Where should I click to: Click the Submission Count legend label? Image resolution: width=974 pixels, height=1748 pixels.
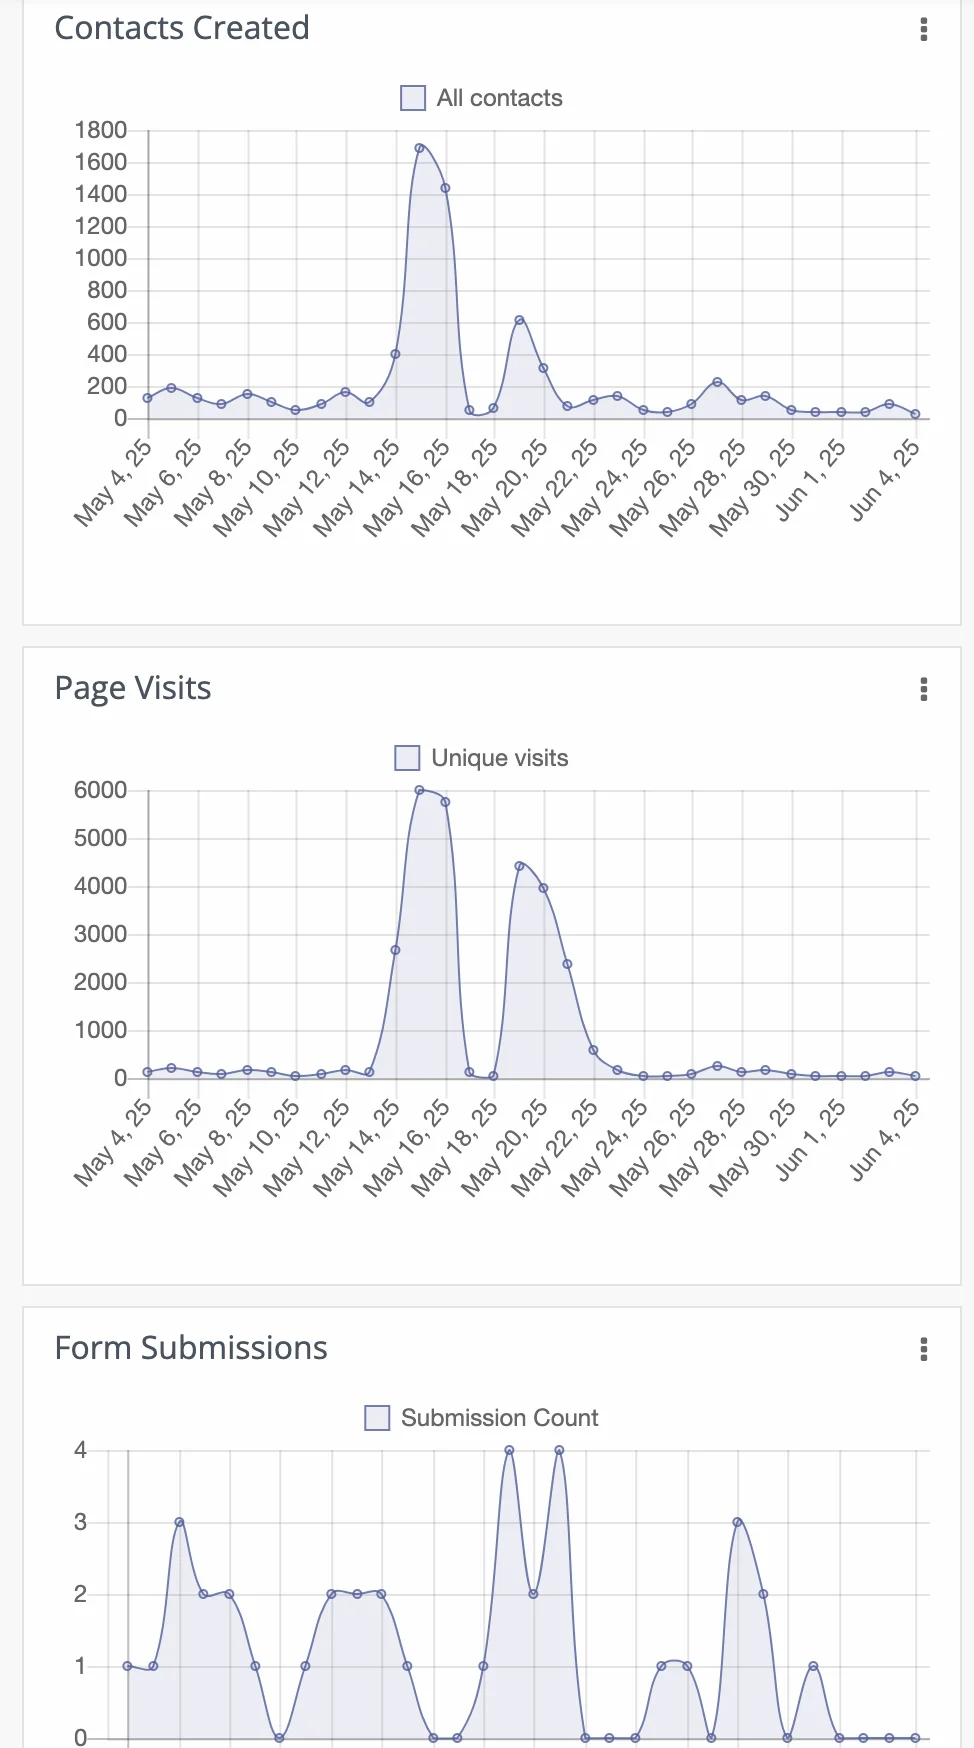click(x=499, y=1418)
